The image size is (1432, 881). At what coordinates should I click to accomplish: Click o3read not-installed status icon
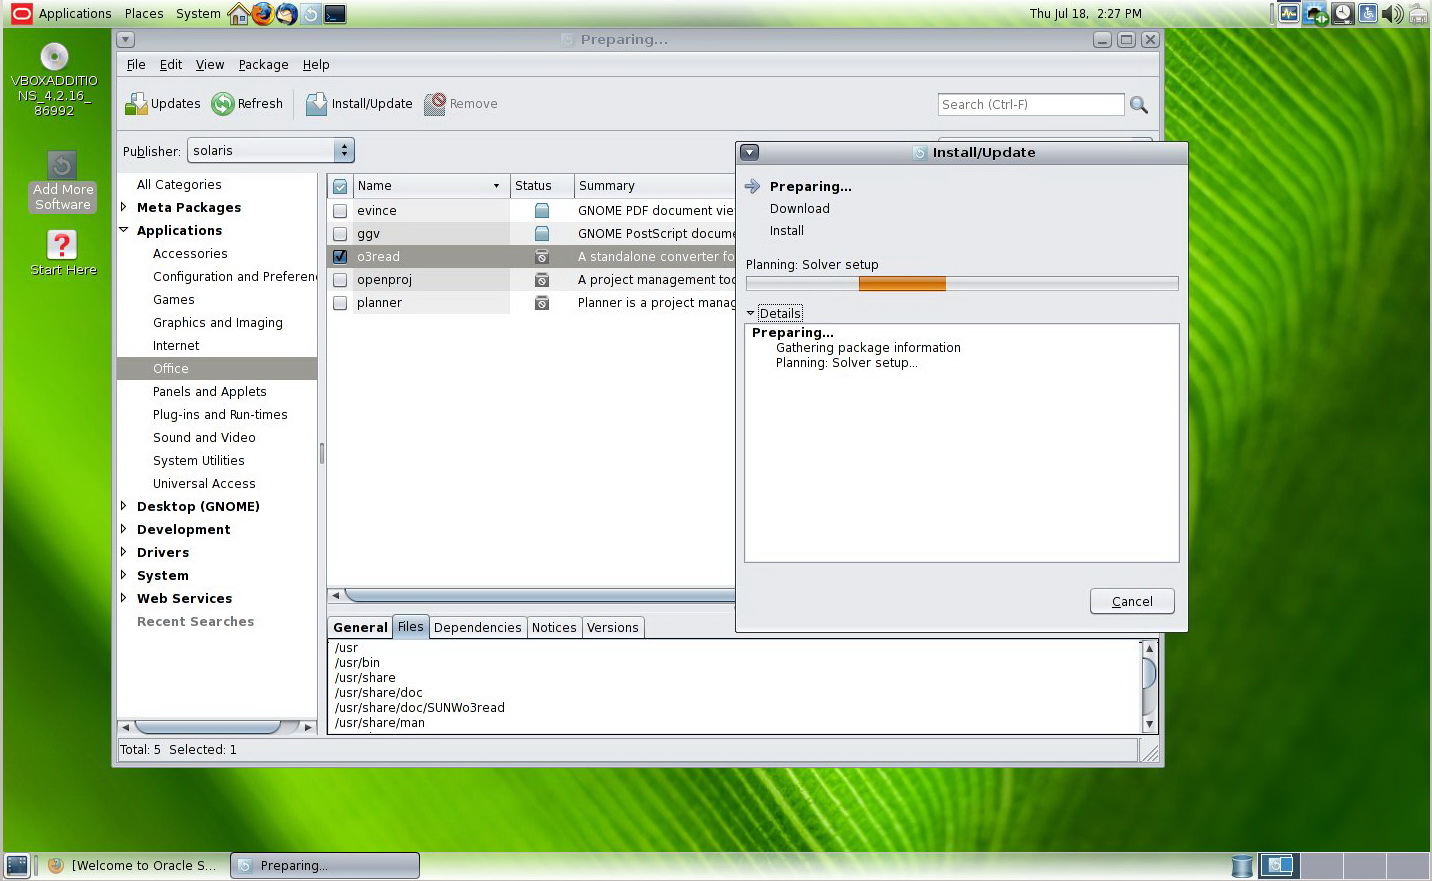(541, 257)
